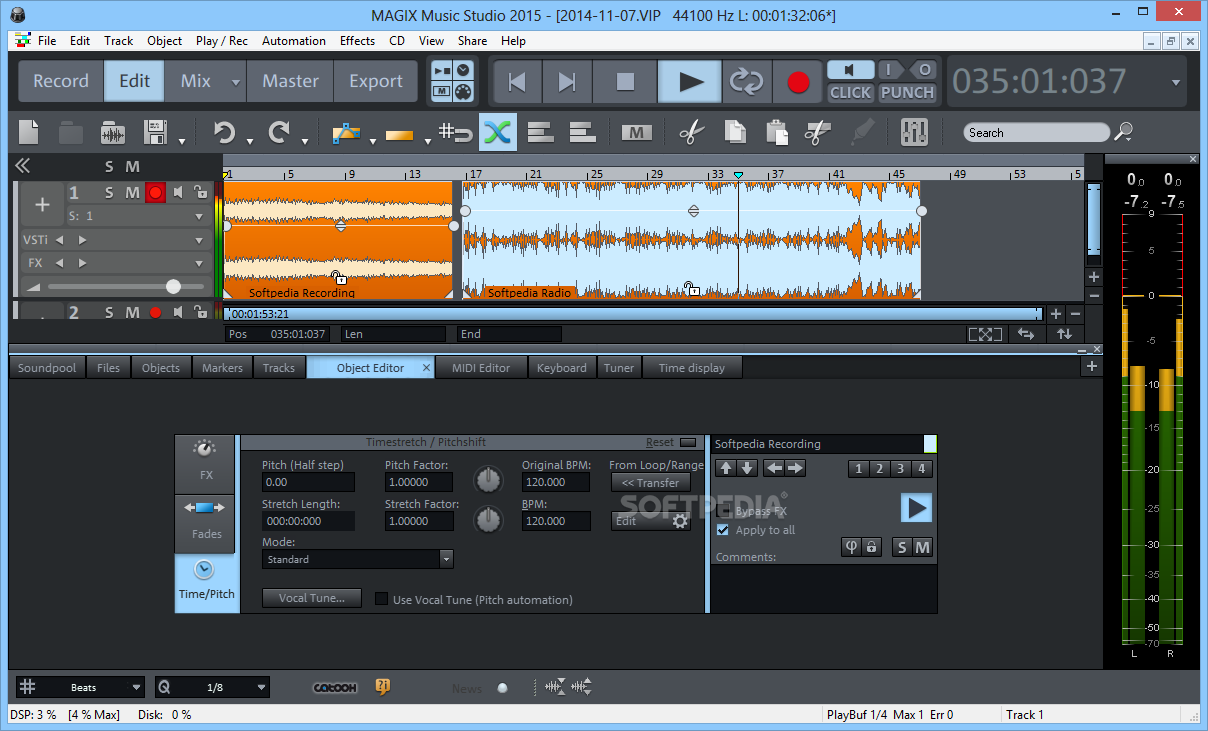This screenshot has width=1208, height=731.
Task: Click the M marker toolbar button
Action: click(x=637, y=132)
